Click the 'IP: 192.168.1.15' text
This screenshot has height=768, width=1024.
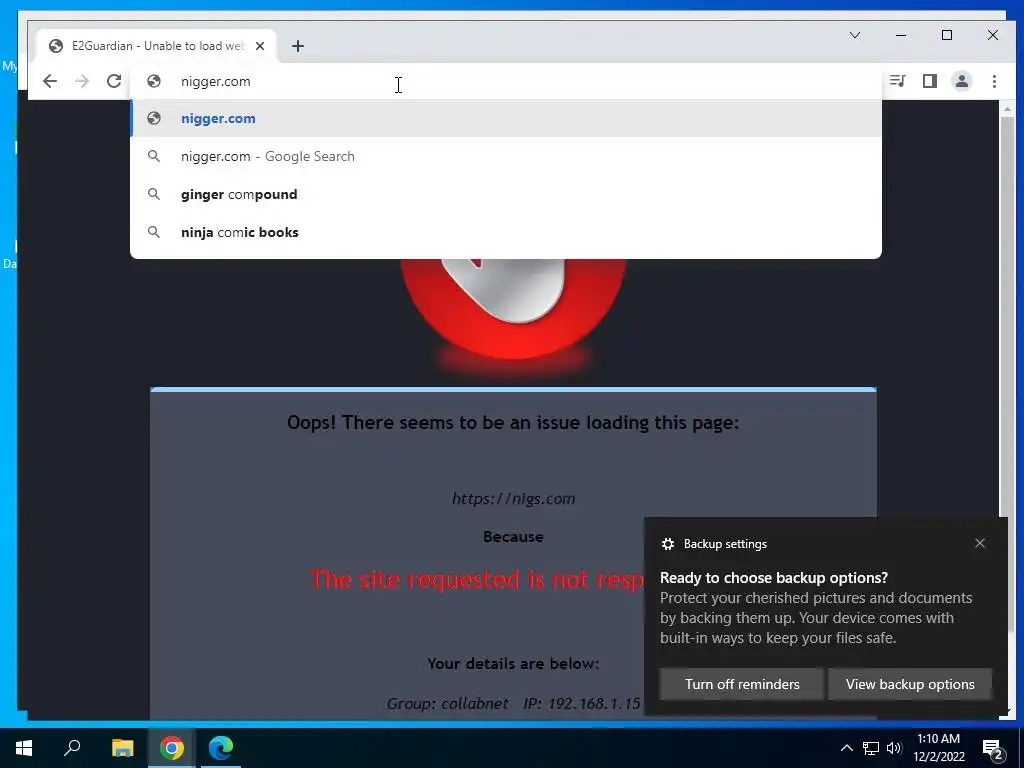(582, 703)
